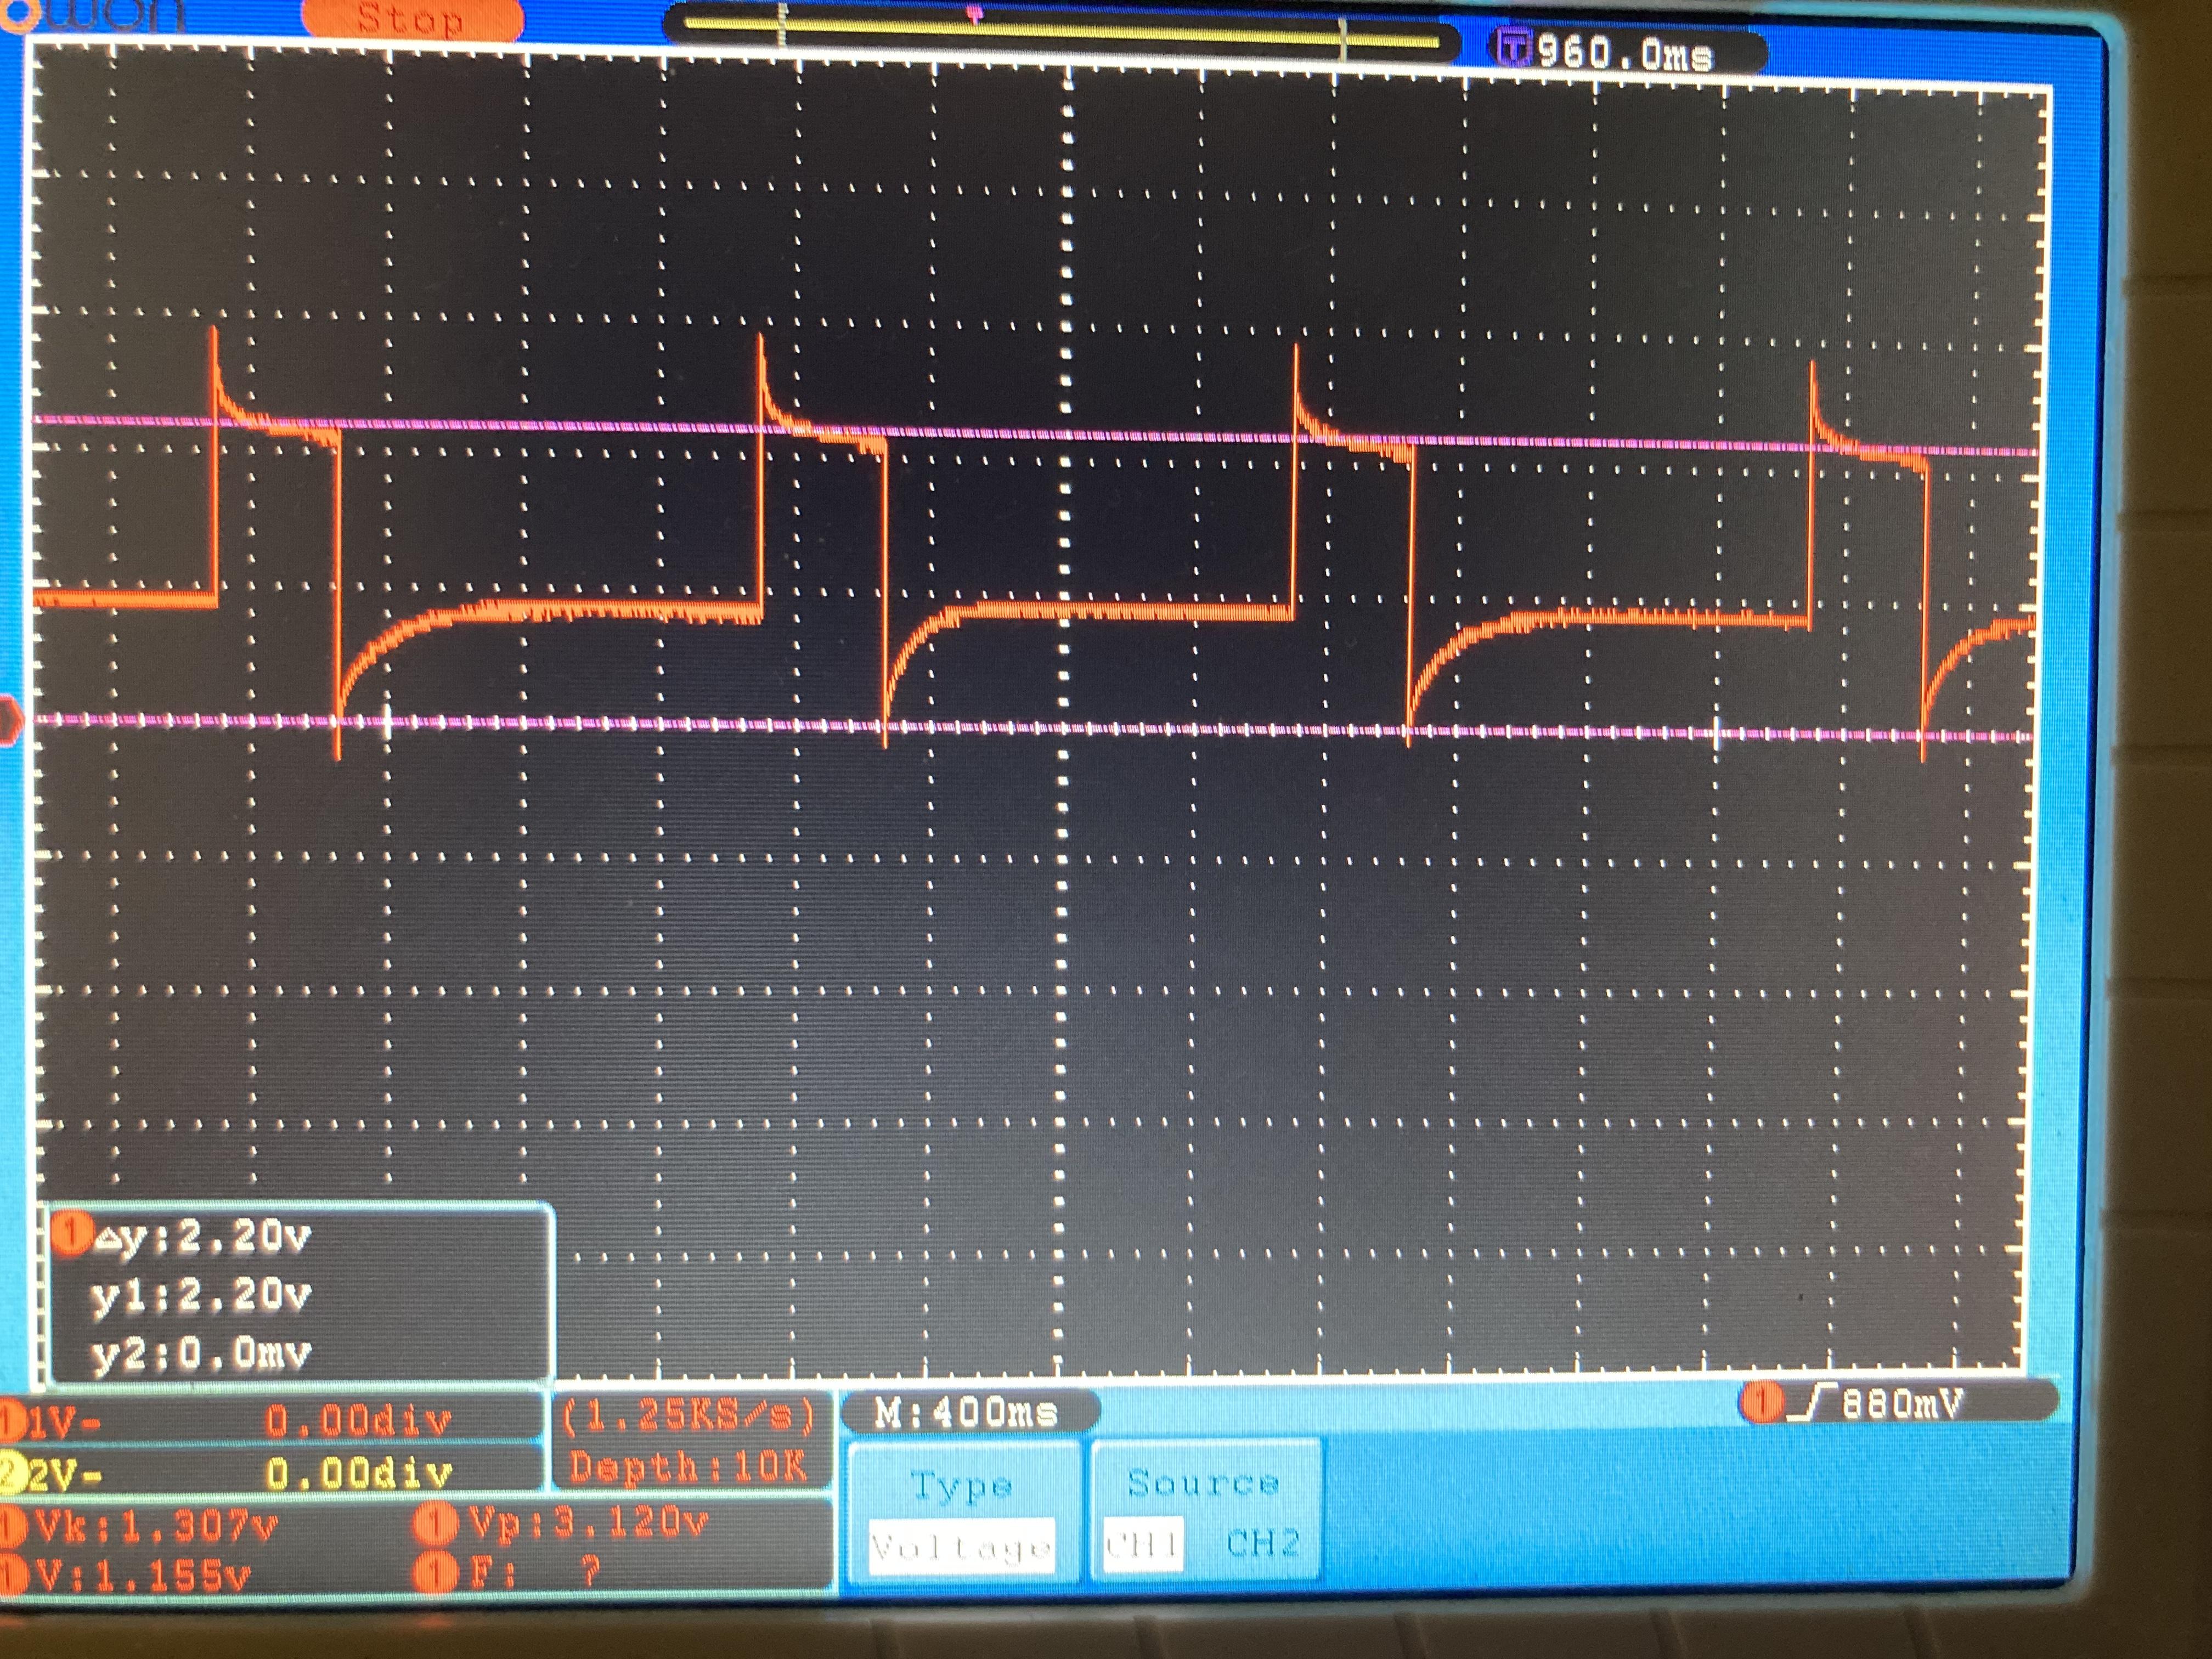This screenshot has width=2212, height=1659.
Task: Click the CH1 badge beside Δy readout
Action: point(71,1234)
